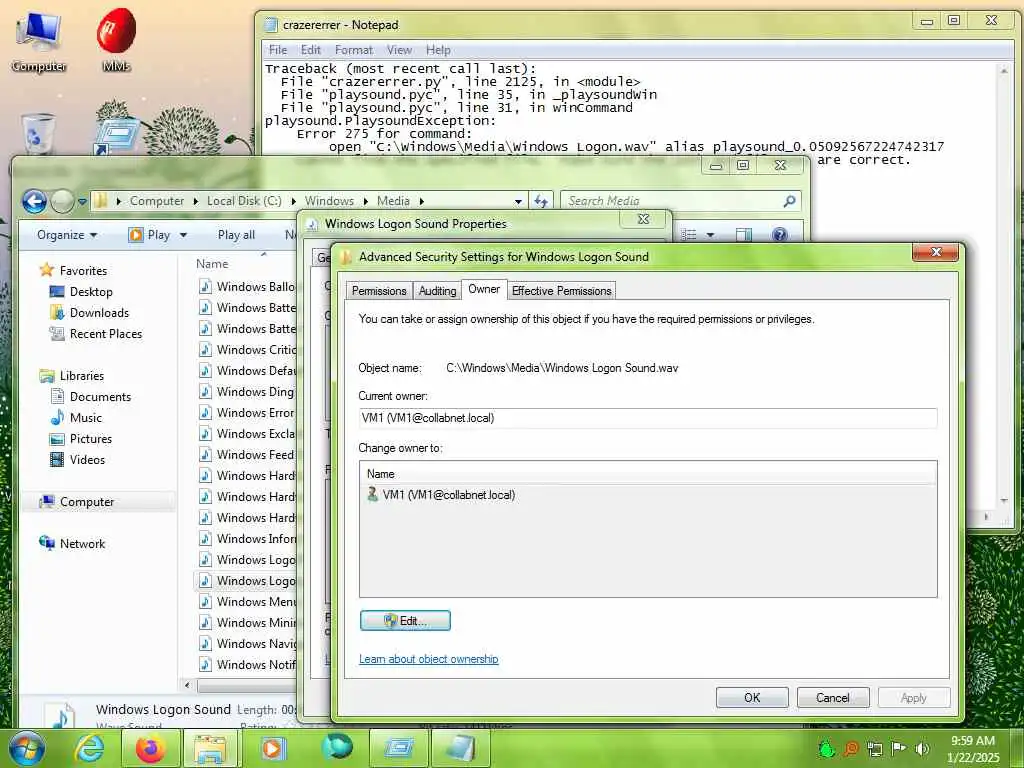Image resolution: width=1024 pixels, height=768 pixels.
Task: Select the Windows Error file row
Action: [x=246, y=413]
